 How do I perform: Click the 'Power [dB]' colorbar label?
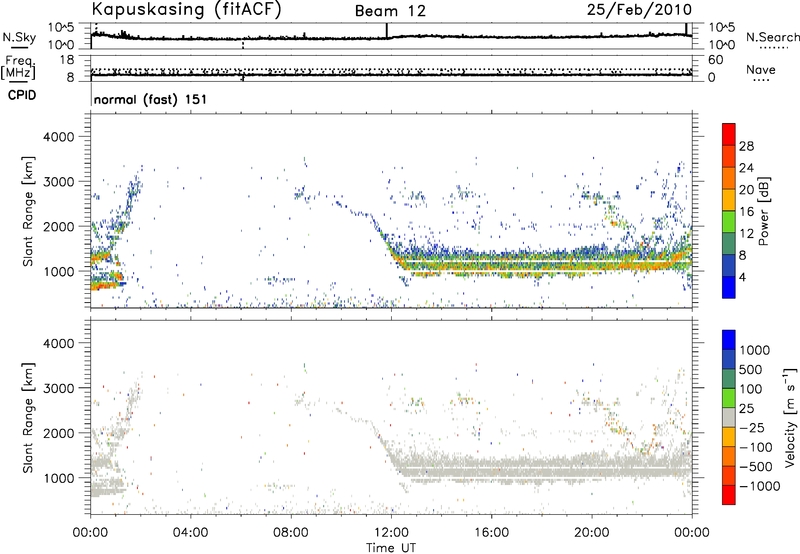764,211
